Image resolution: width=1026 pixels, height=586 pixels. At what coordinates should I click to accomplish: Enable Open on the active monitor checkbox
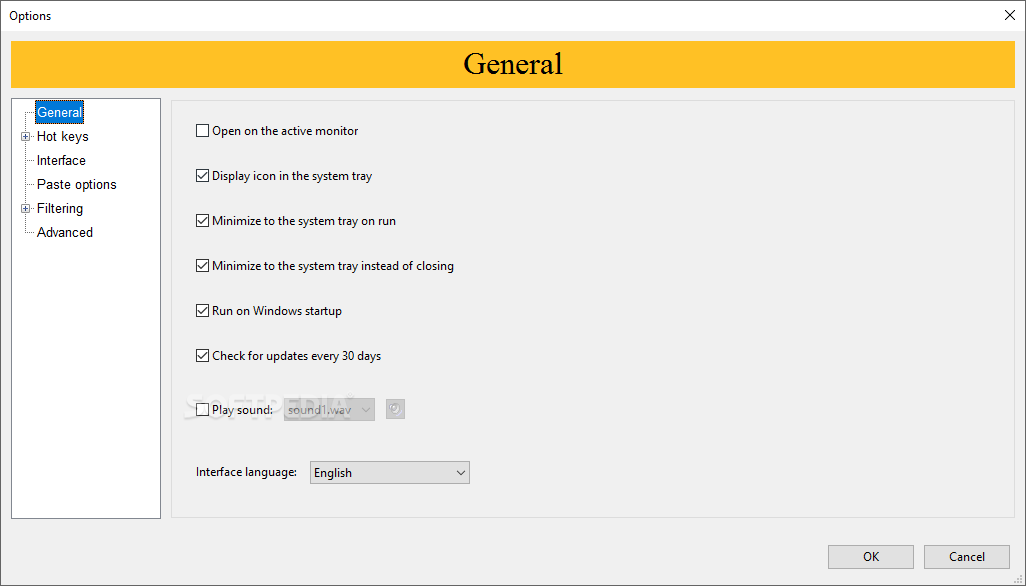pyautogui.click(x=203, y=131)
